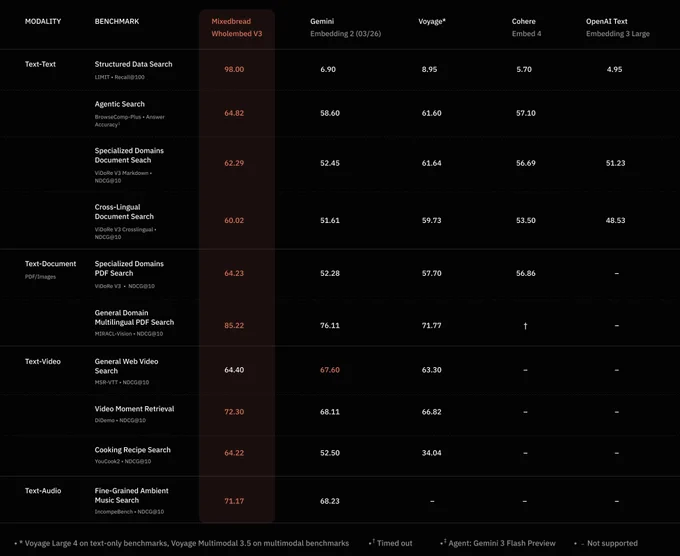Screen dimensions: 680x556
Task: Click the Cooking Recipe Search benchmark title
Action: coord(133,450)
